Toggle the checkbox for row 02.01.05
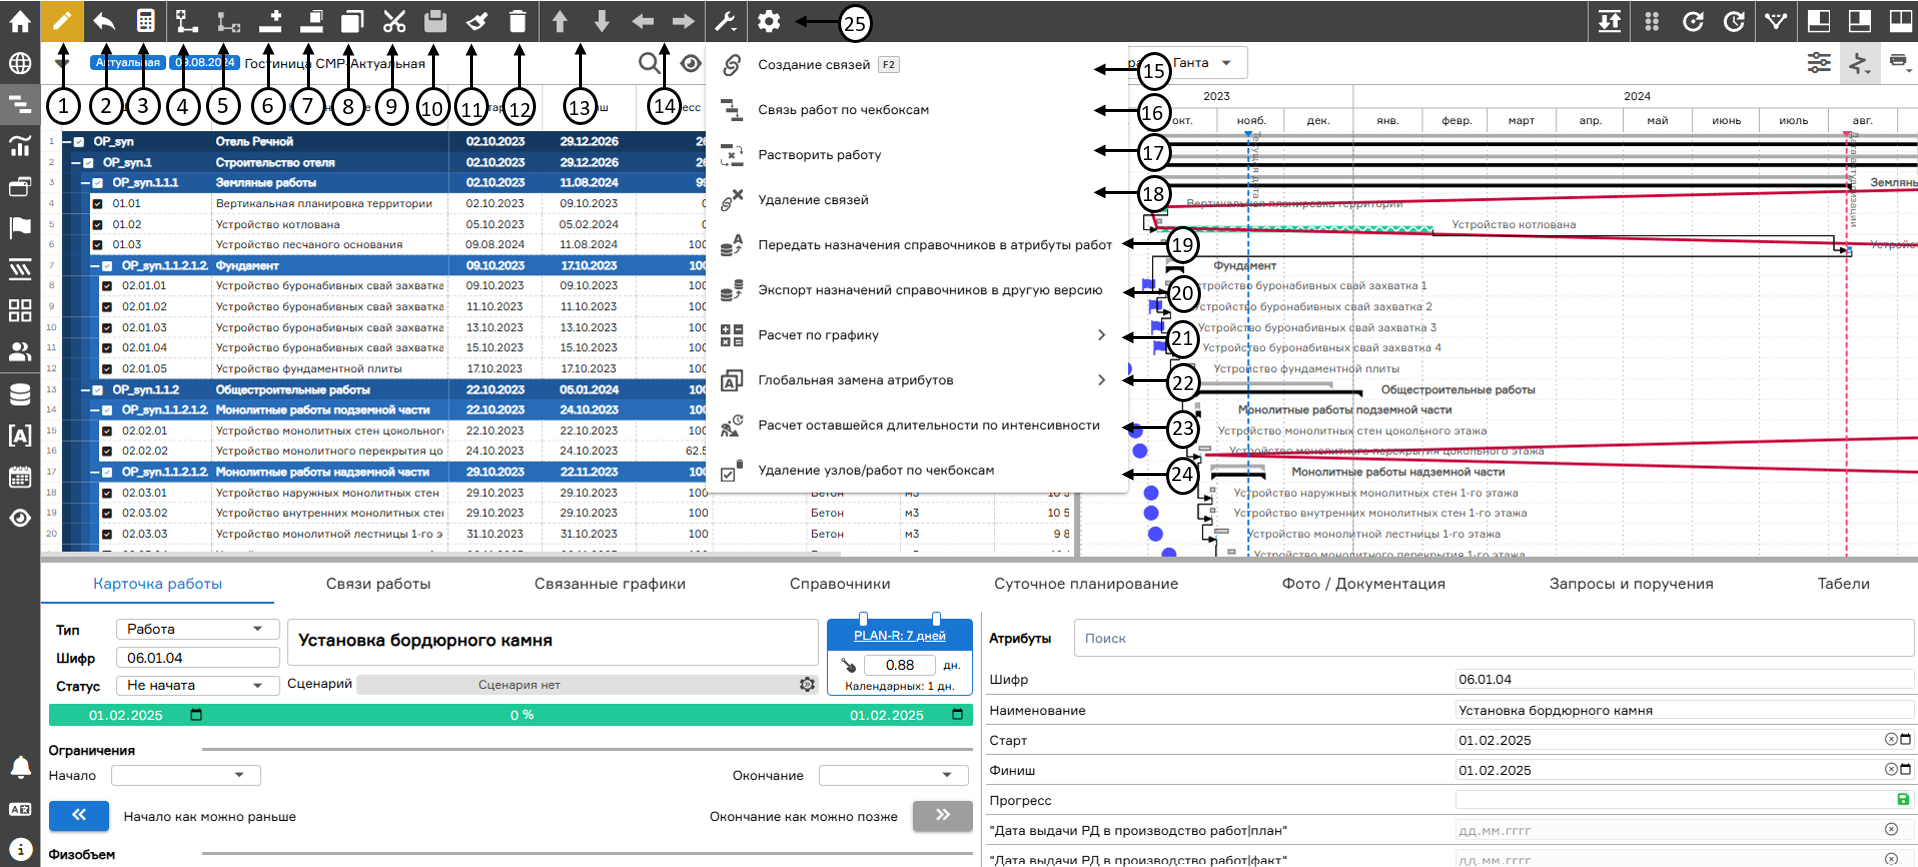 tap(107, 369)
